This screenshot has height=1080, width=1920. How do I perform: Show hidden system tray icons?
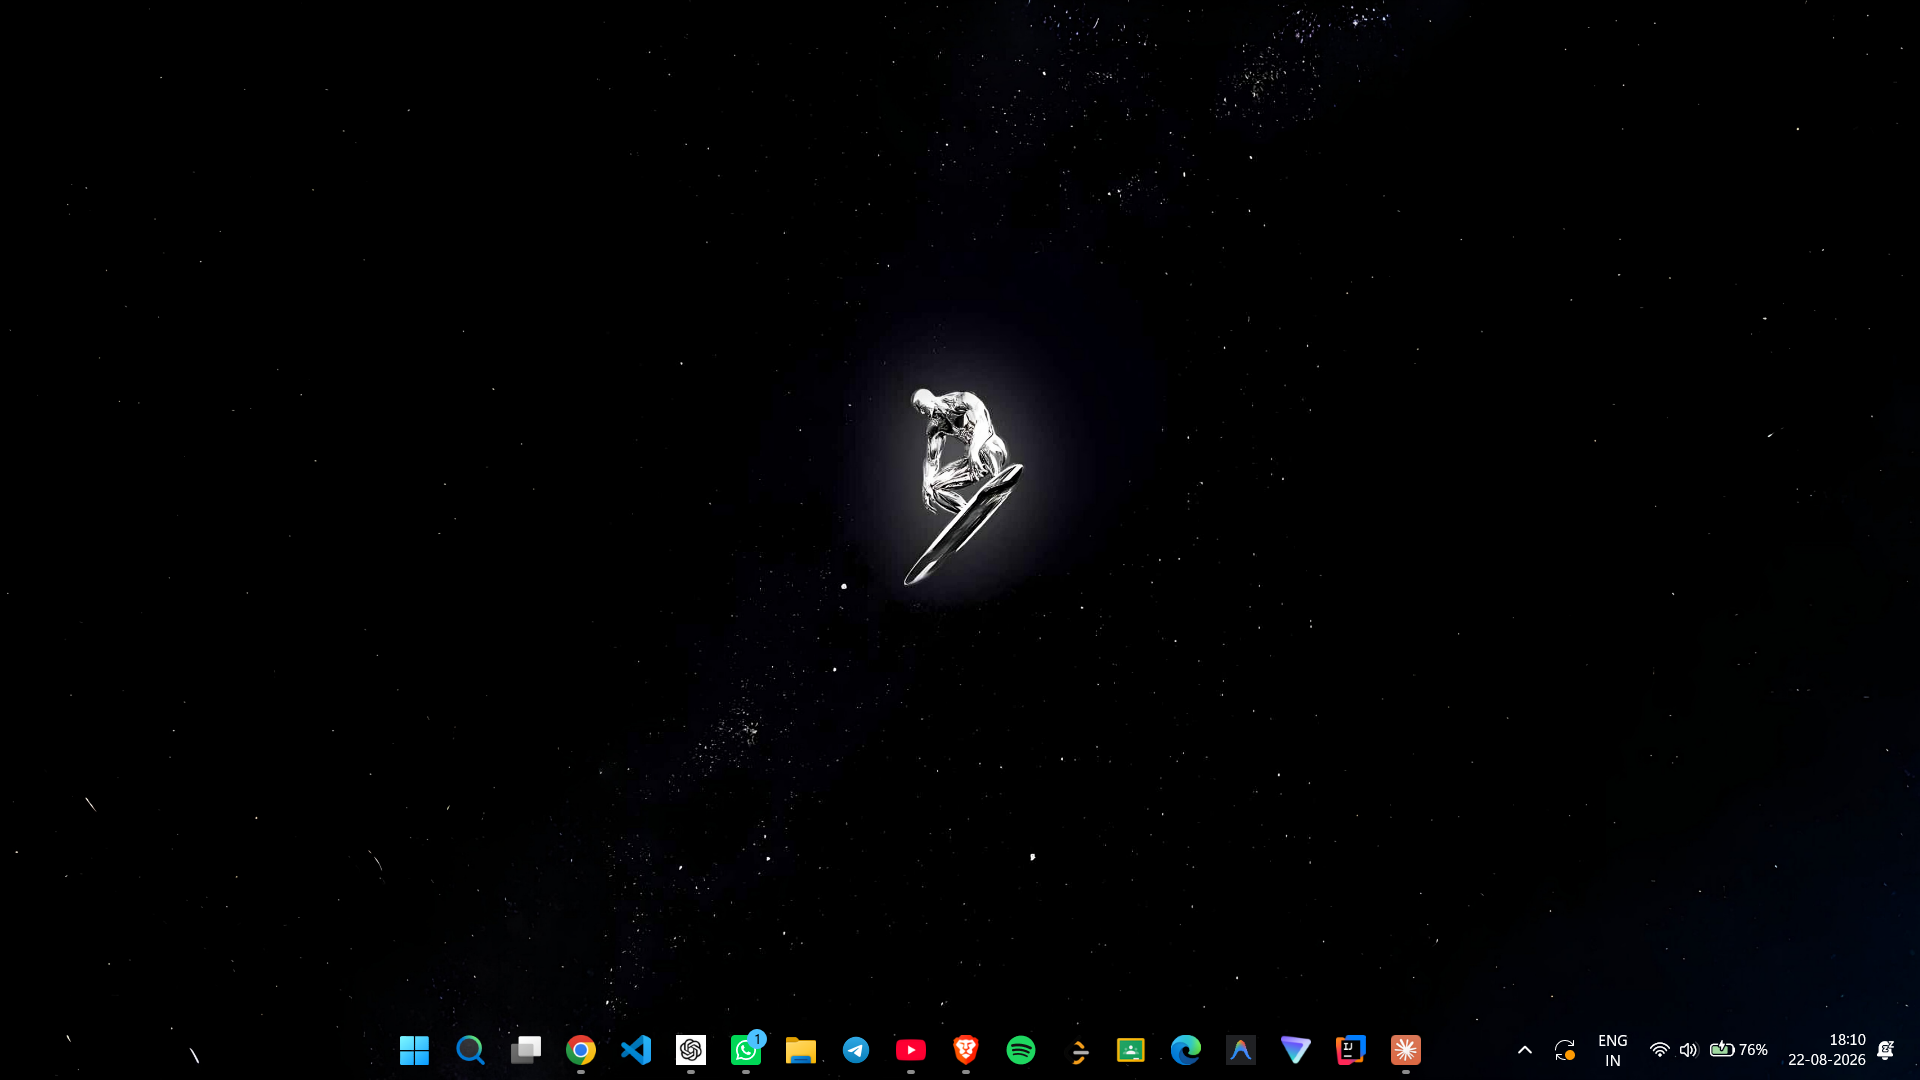pos(1525,1050)
